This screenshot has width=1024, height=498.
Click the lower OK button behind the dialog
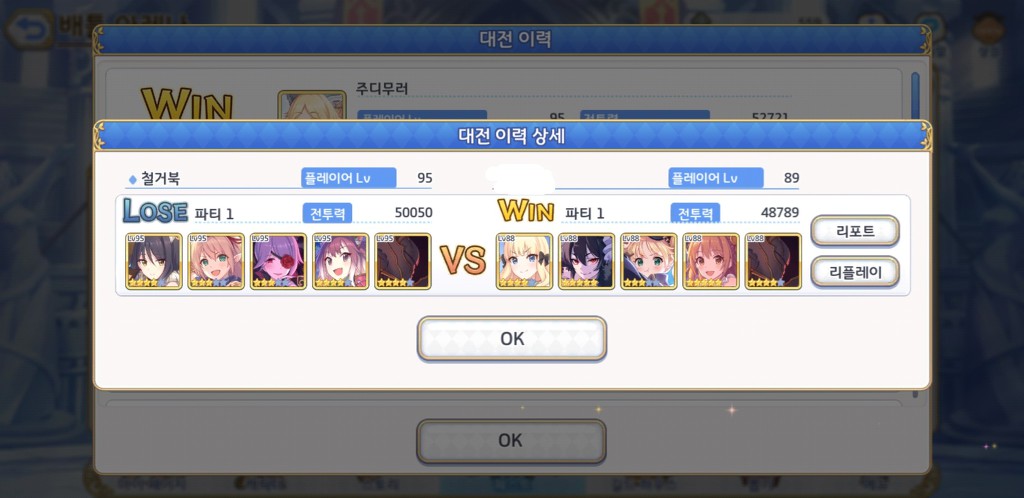511,441
